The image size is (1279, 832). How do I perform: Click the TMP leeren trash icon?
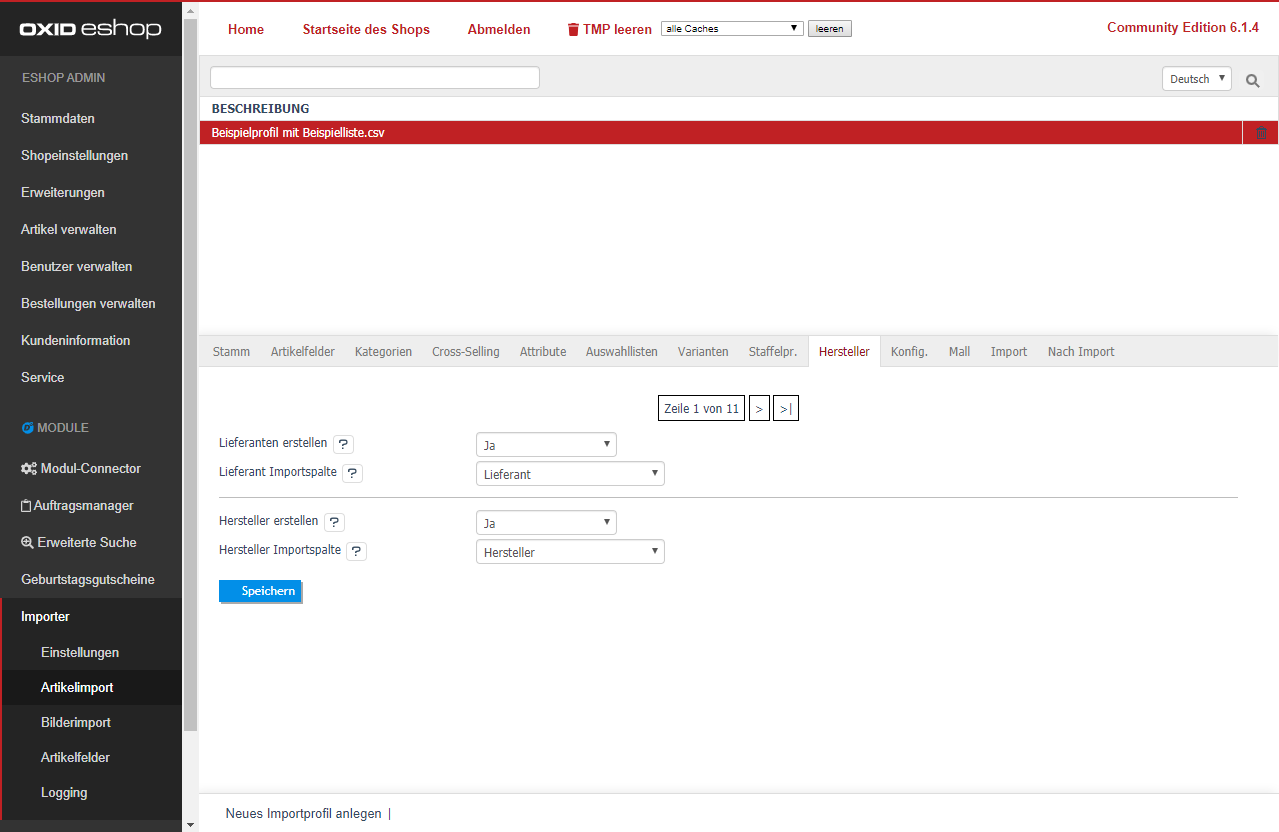[x=573, y=30]
